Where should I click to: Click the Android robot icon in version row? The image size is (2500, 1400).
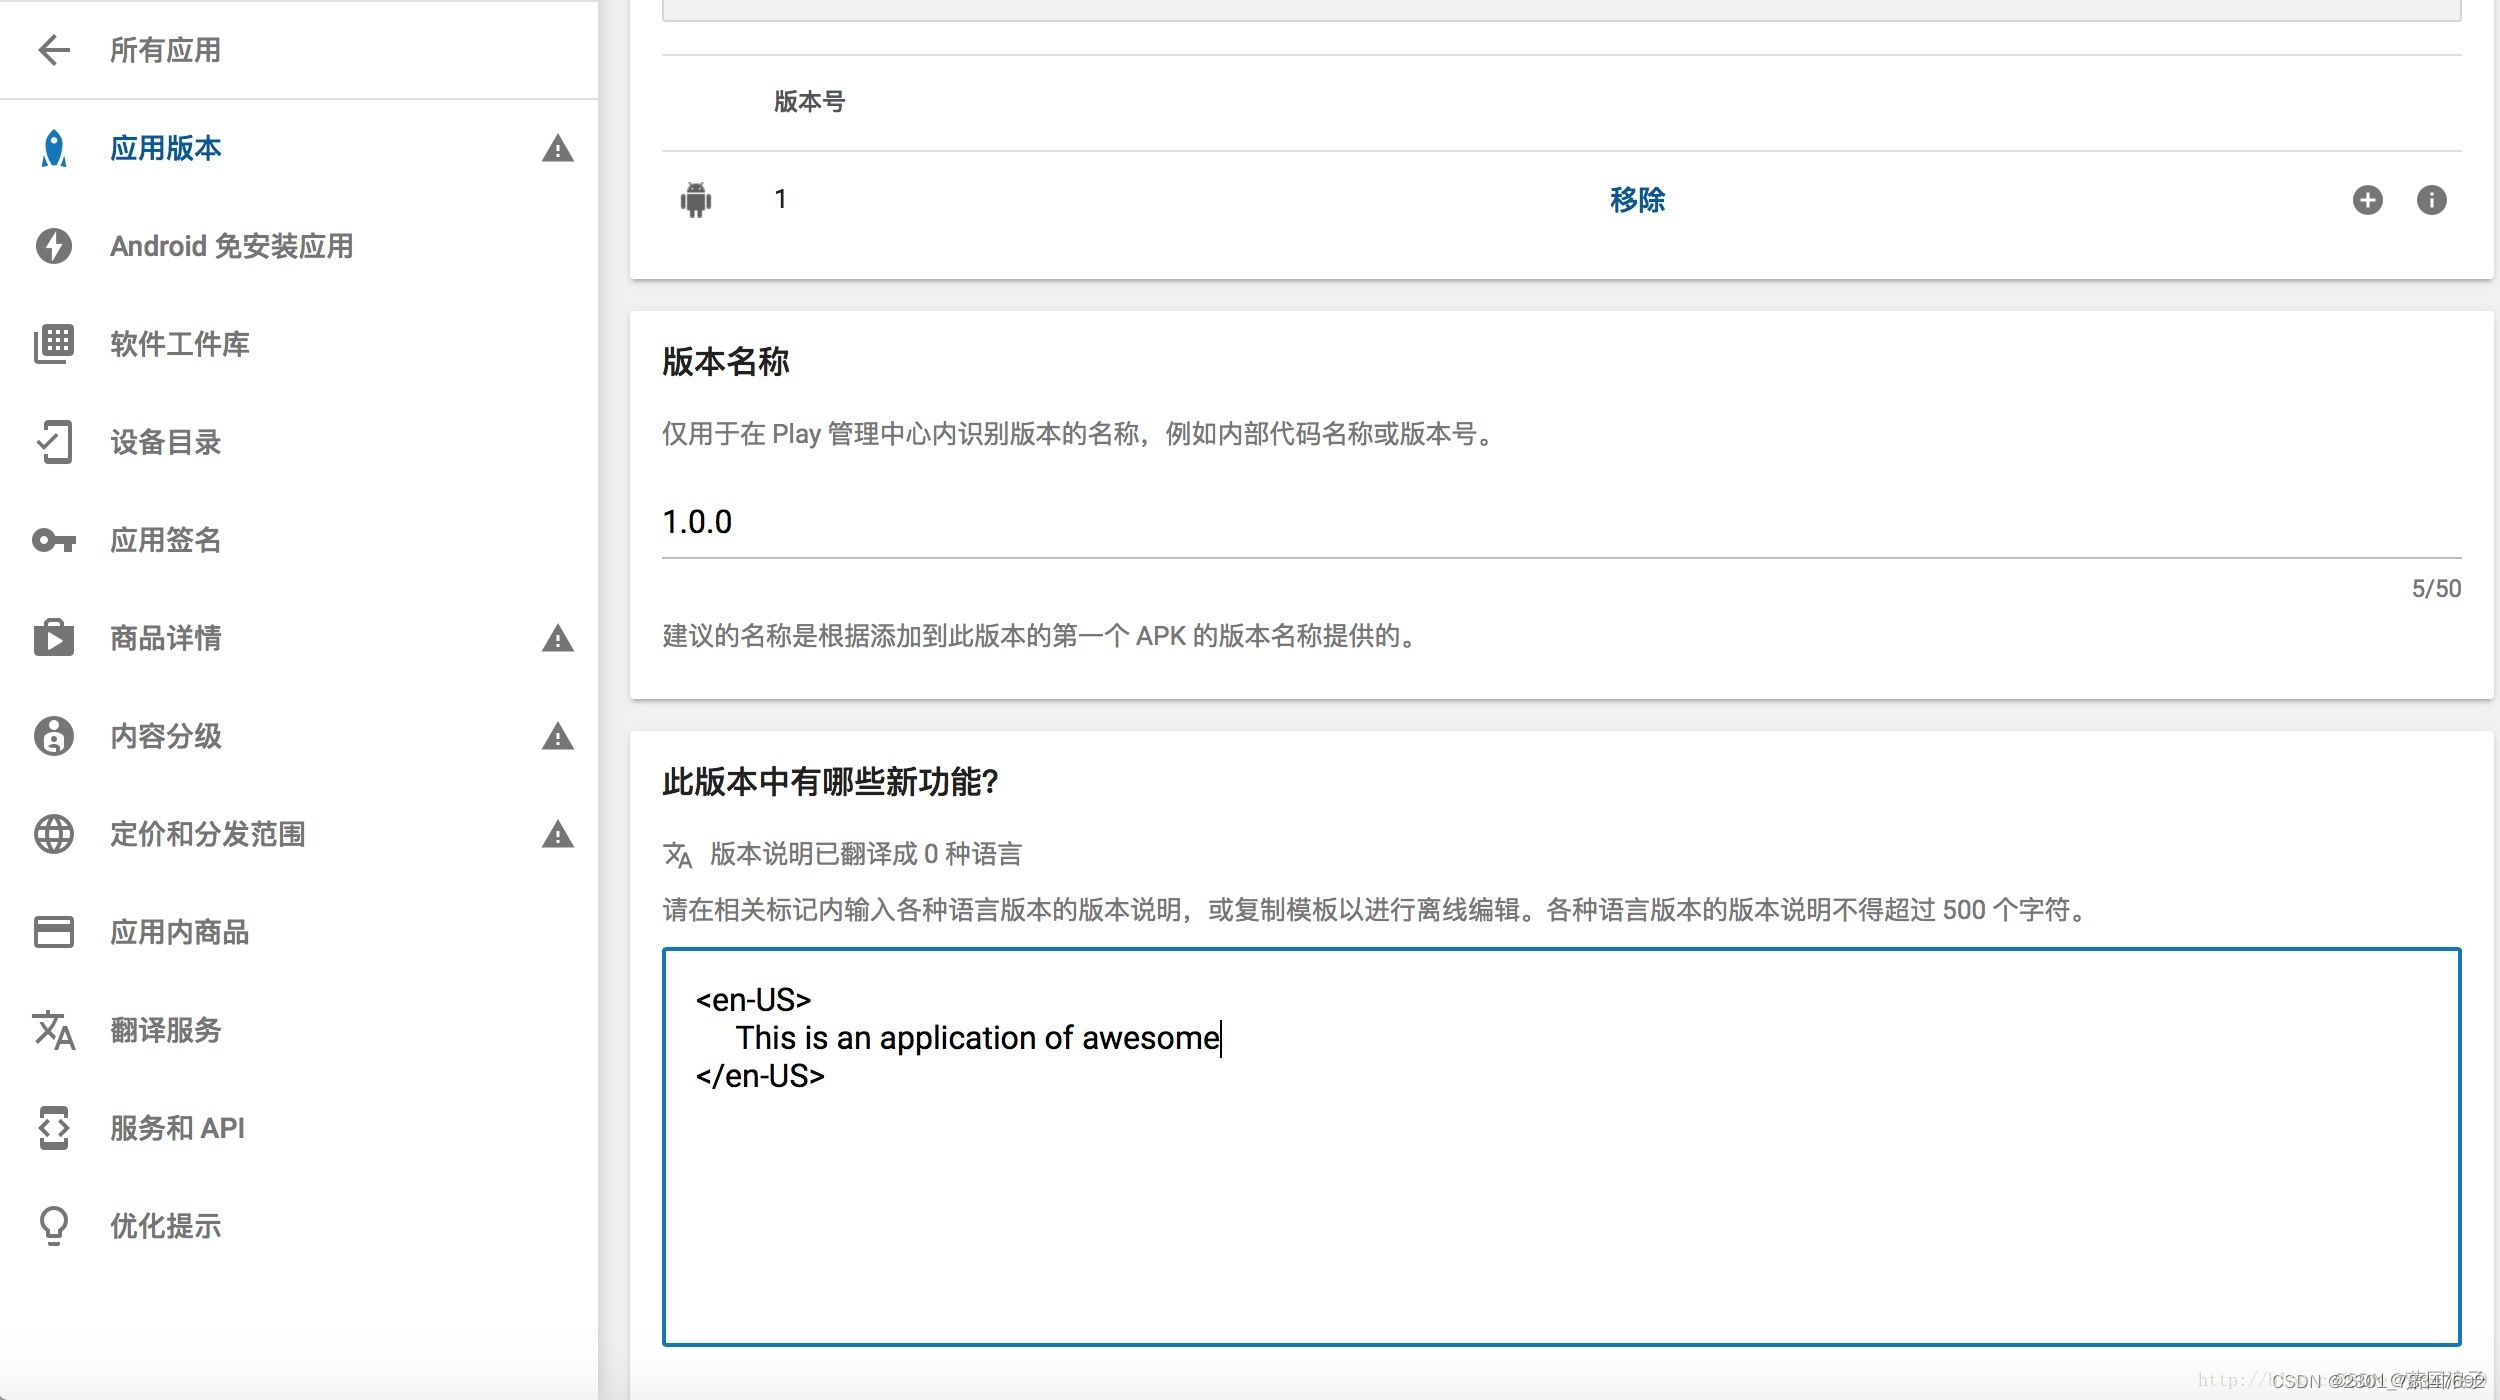(696, 200)
